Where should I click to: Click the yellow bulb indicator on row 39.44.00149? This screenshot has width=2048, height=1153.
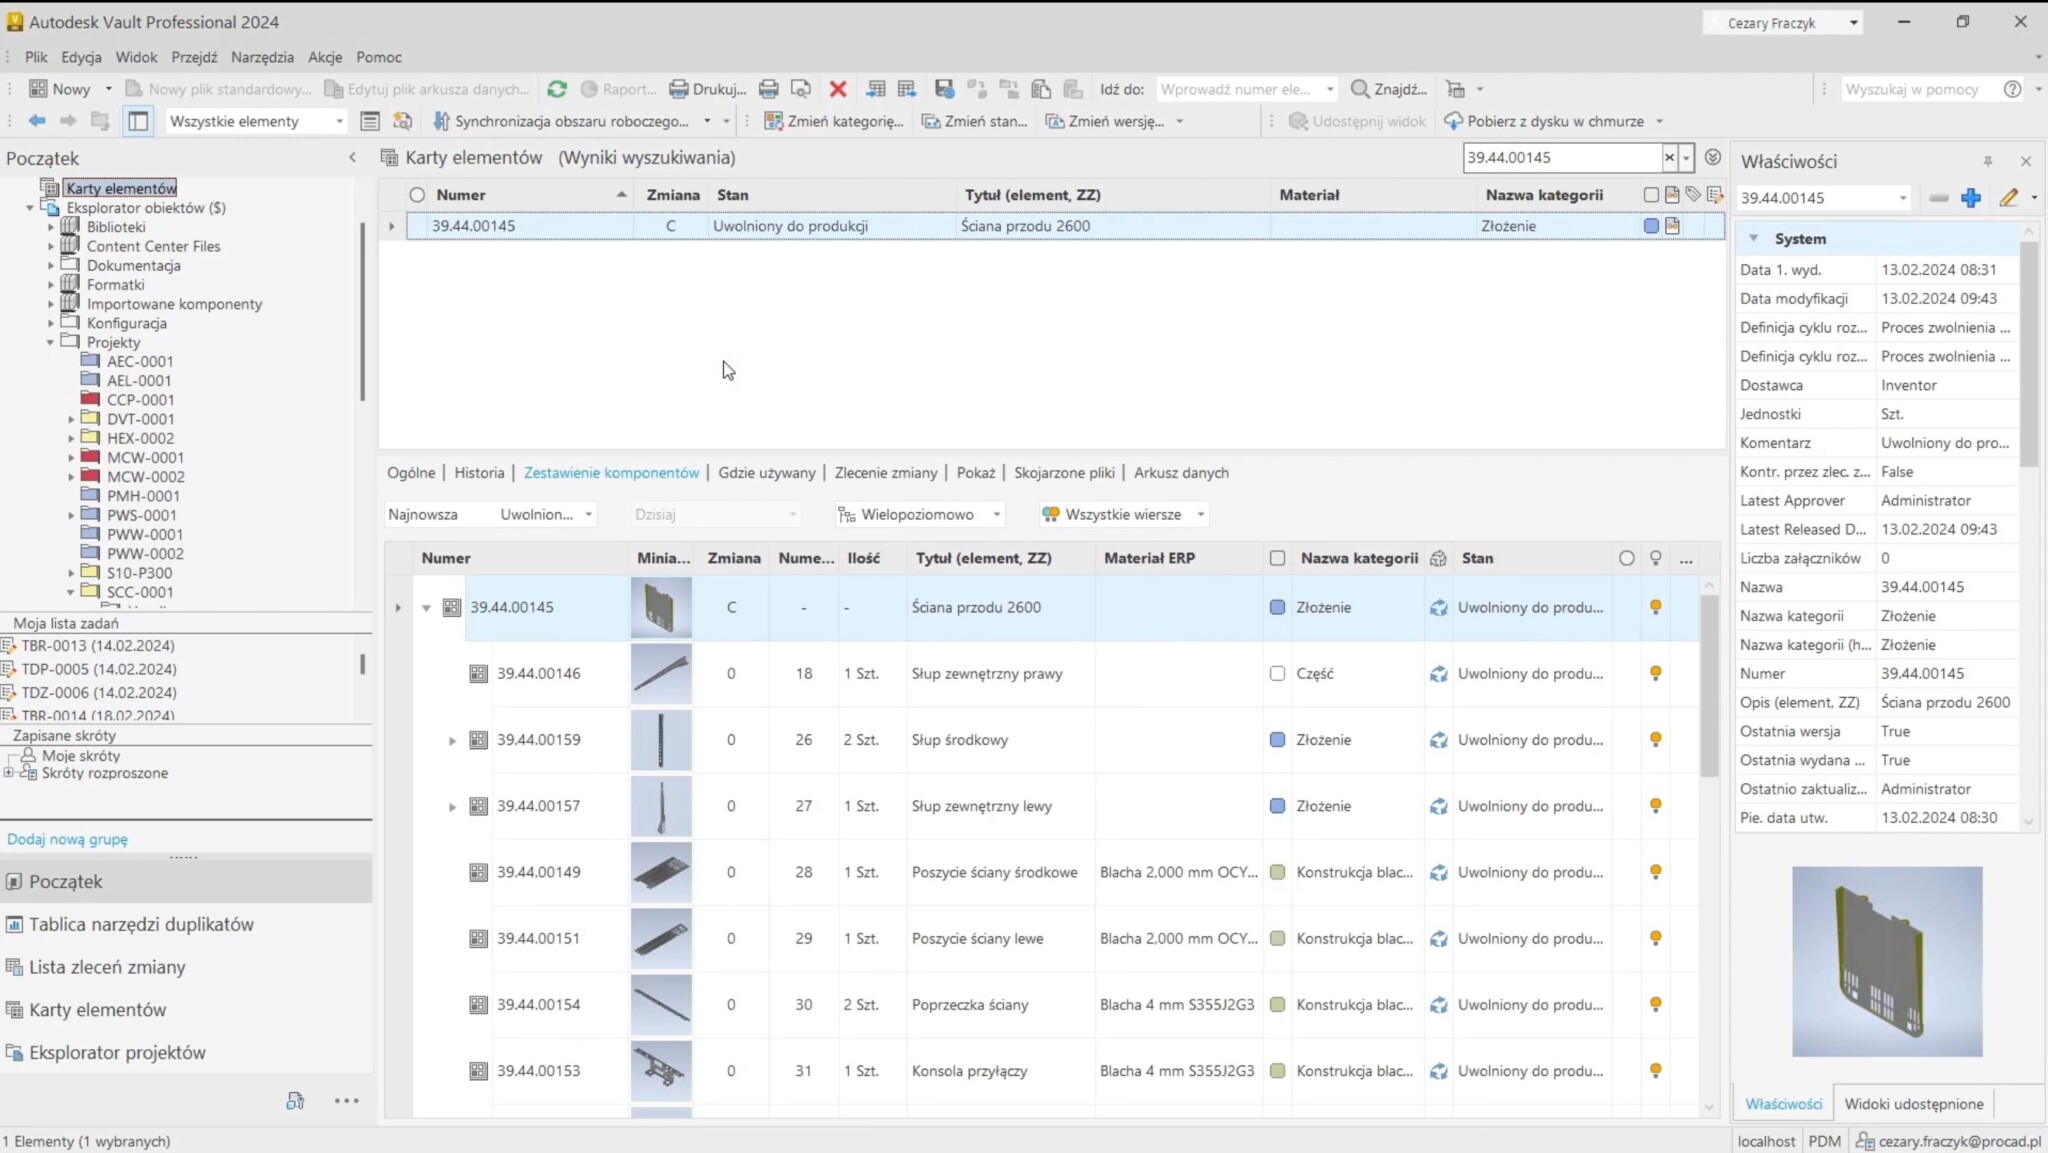[x=1656, y=872]
